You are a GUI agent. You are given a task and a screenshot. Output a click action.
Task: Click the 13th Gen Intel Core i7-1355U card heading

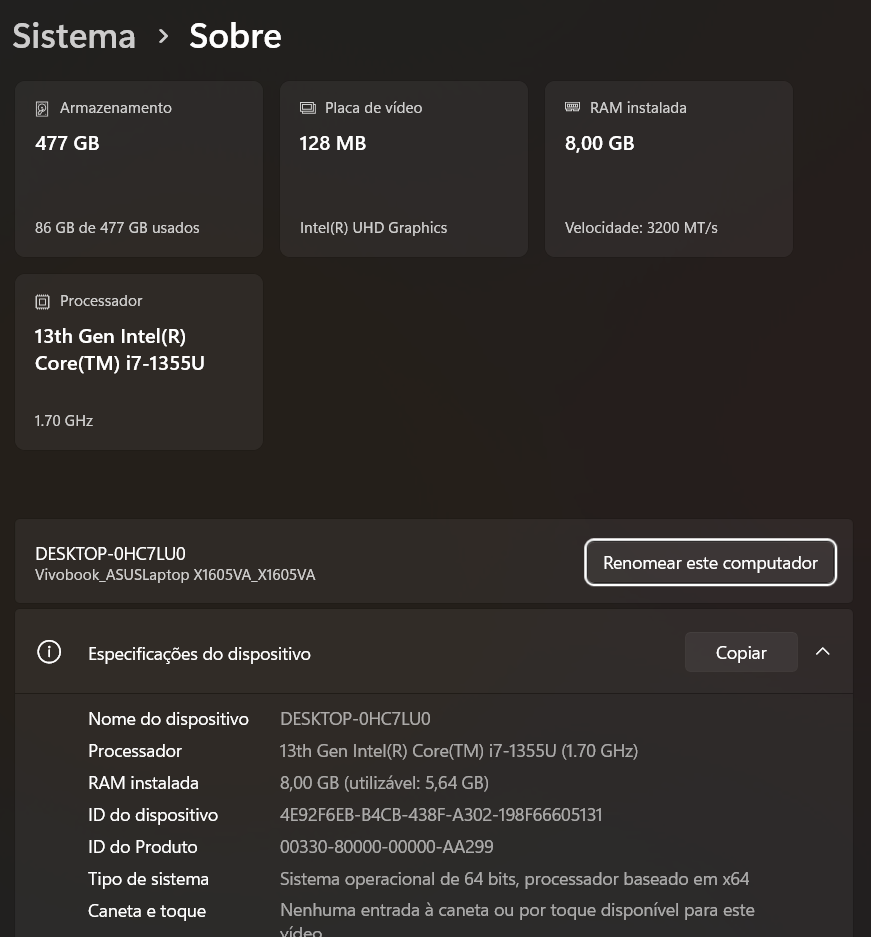(120, 350)
